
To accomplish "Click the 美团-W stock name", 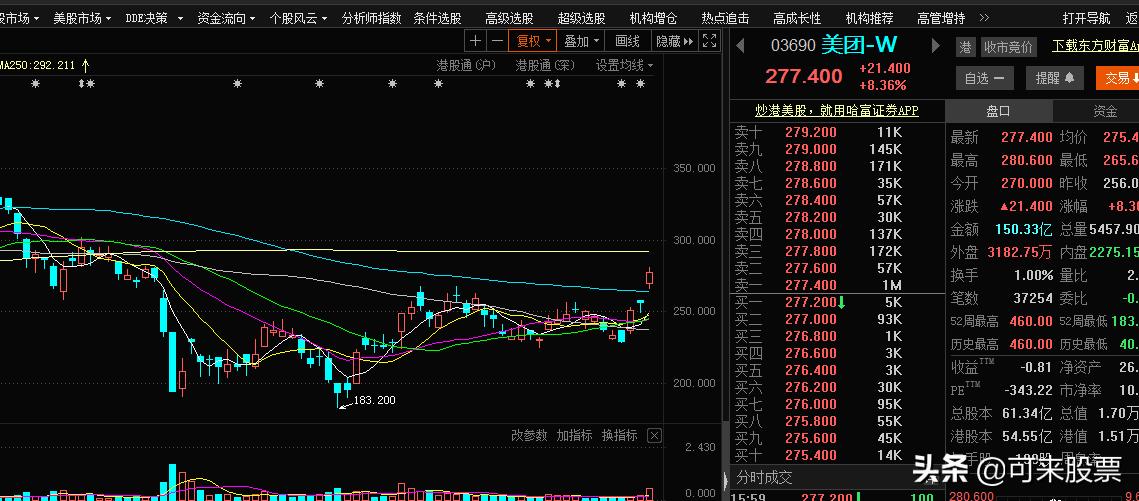I will point(859,45).
